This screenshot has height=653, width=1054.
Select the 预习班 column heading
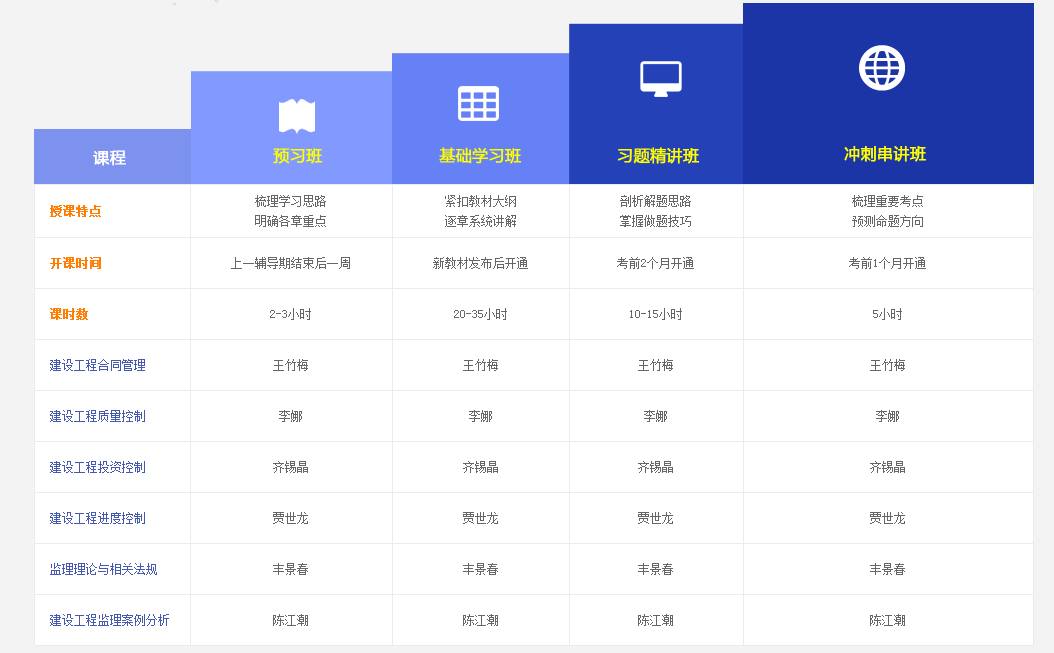(x=297, y=156)
